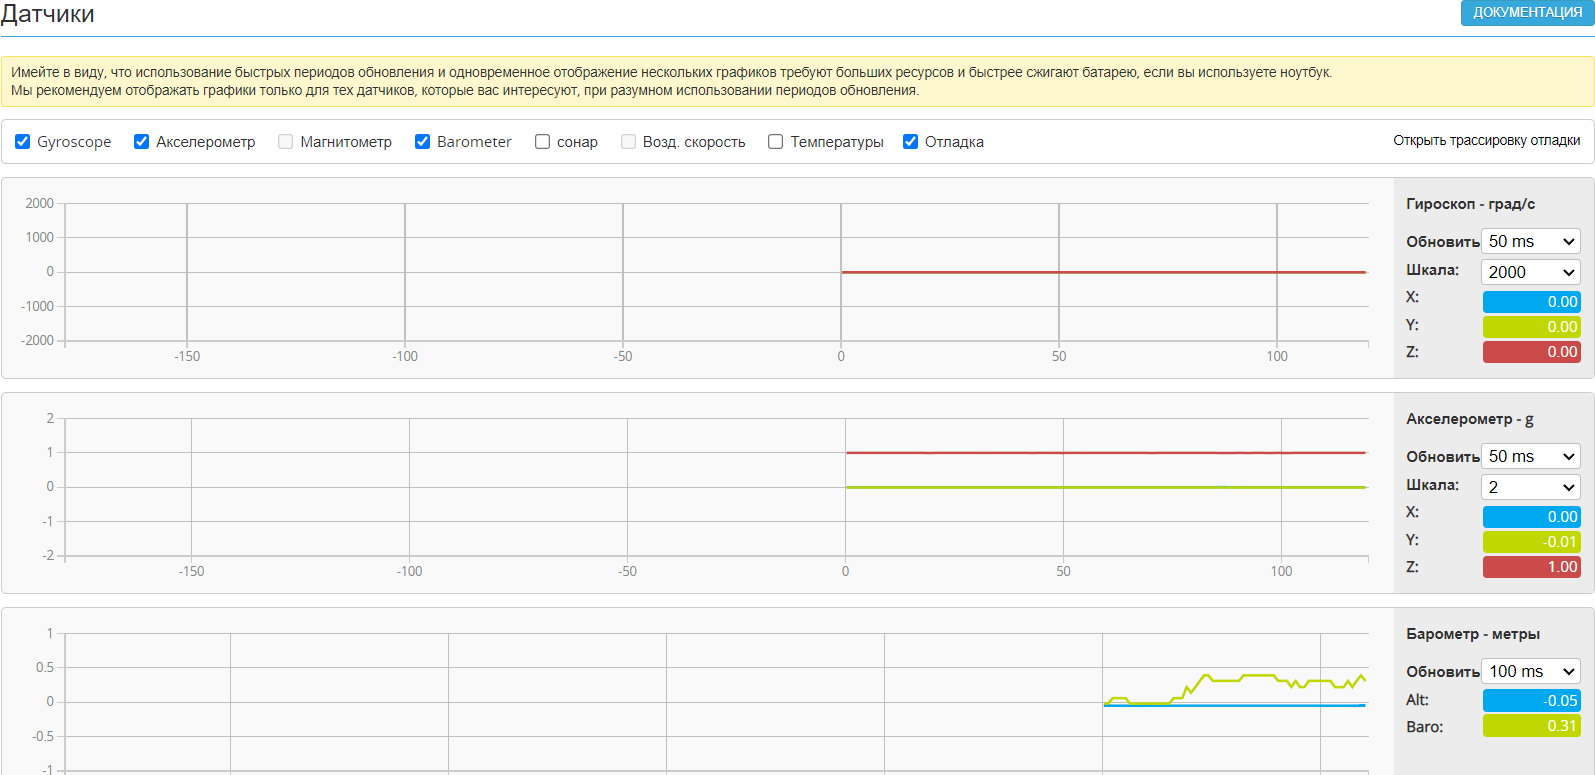Toggle the Barometer checkbox
The height and width of the screenshot is (775, 1595).
point(423,142)
